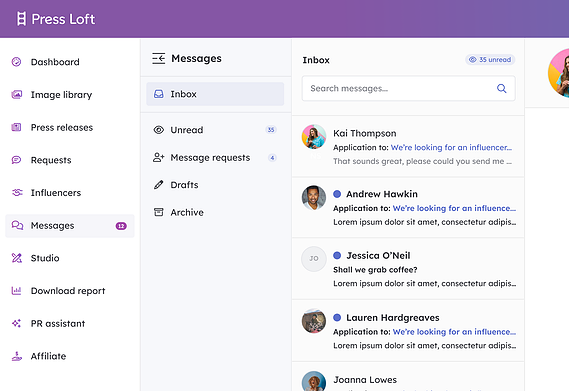Click the 'That sounds great' message preview
The width and height of the screenshot is (569, 391).
click(422, 161)
